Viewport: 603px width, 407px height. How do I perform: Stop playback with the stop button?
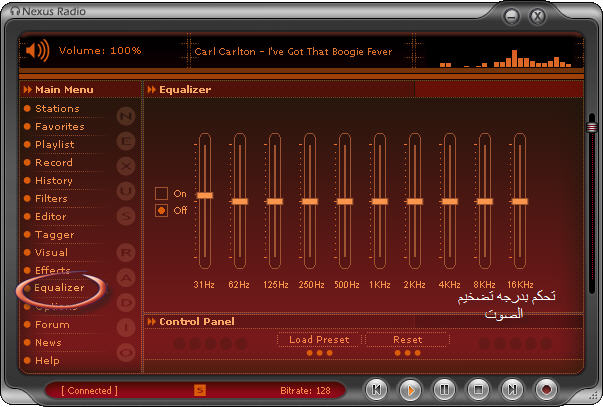[x=478, y=390]
